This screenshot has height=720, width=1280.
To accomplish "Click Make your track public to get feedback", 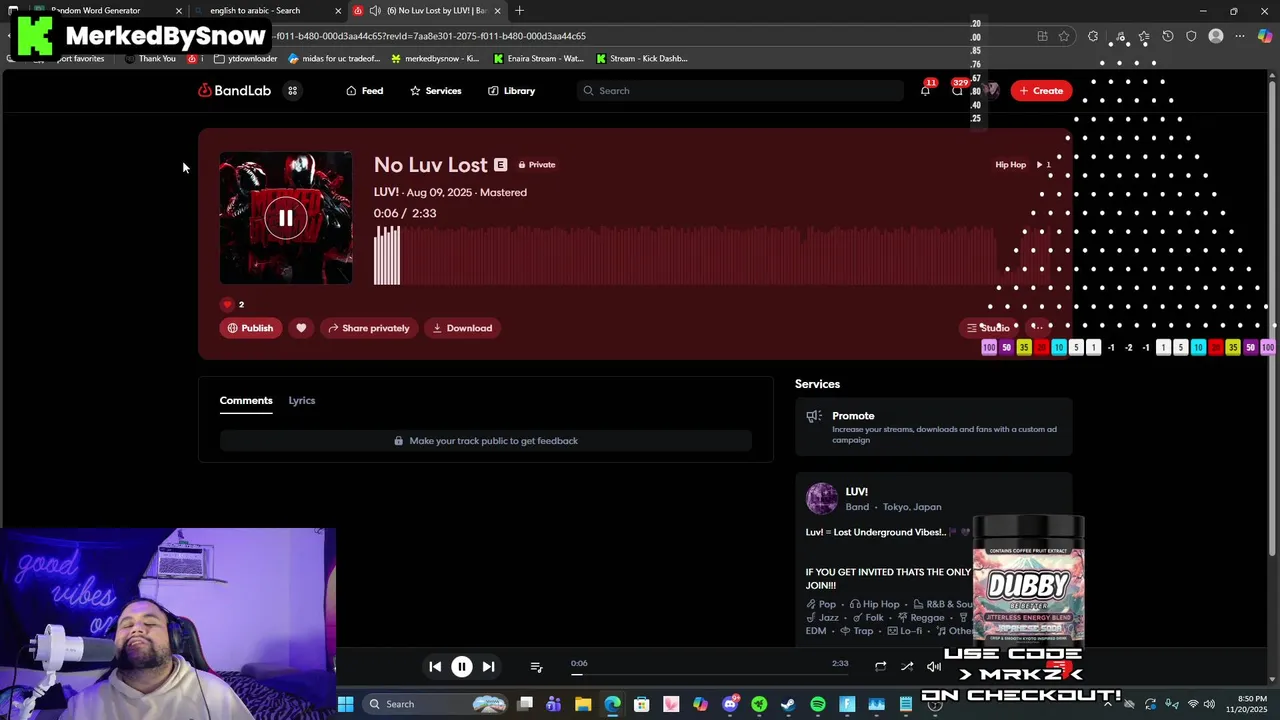I will 486,441.
